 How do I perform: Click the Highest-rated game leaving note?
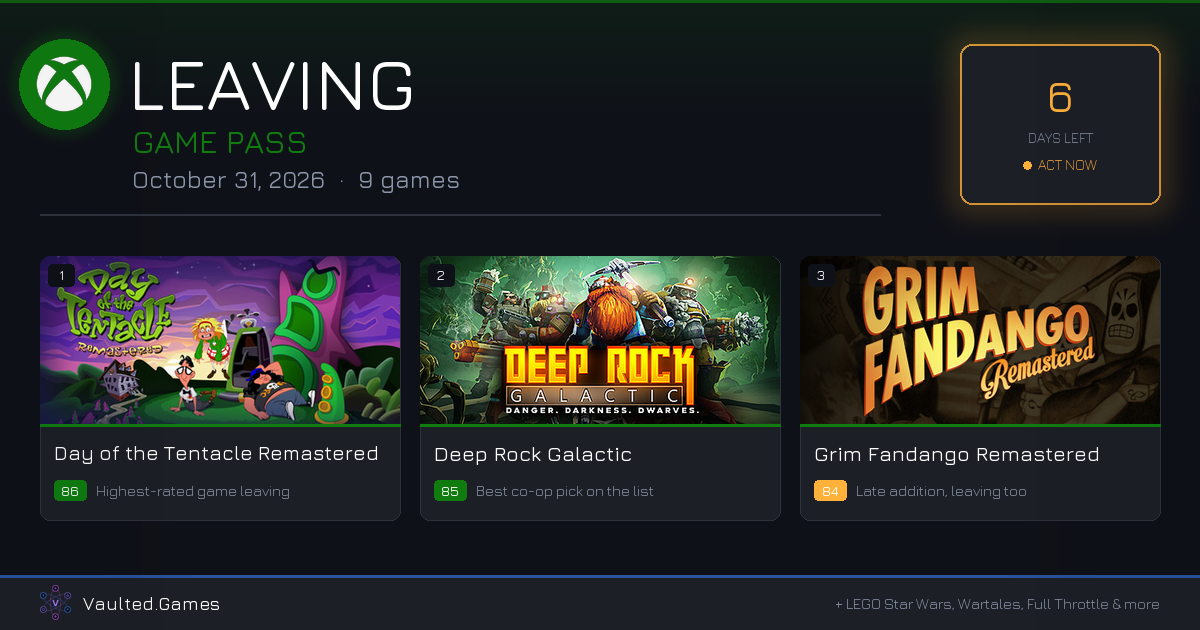tap(193, 491)
